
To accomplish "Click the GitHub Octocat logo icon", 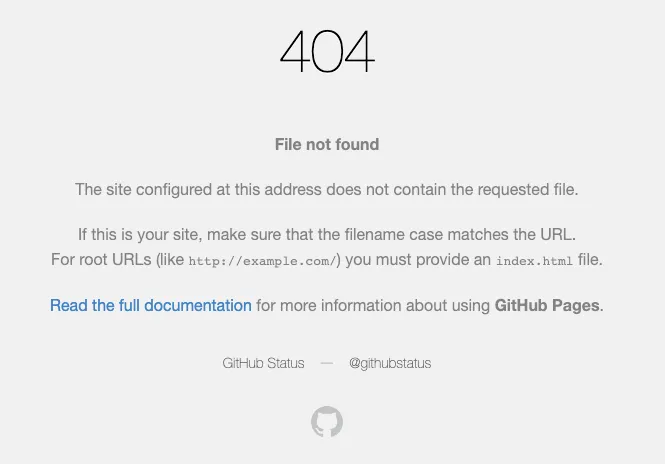I will coord(327,422).
